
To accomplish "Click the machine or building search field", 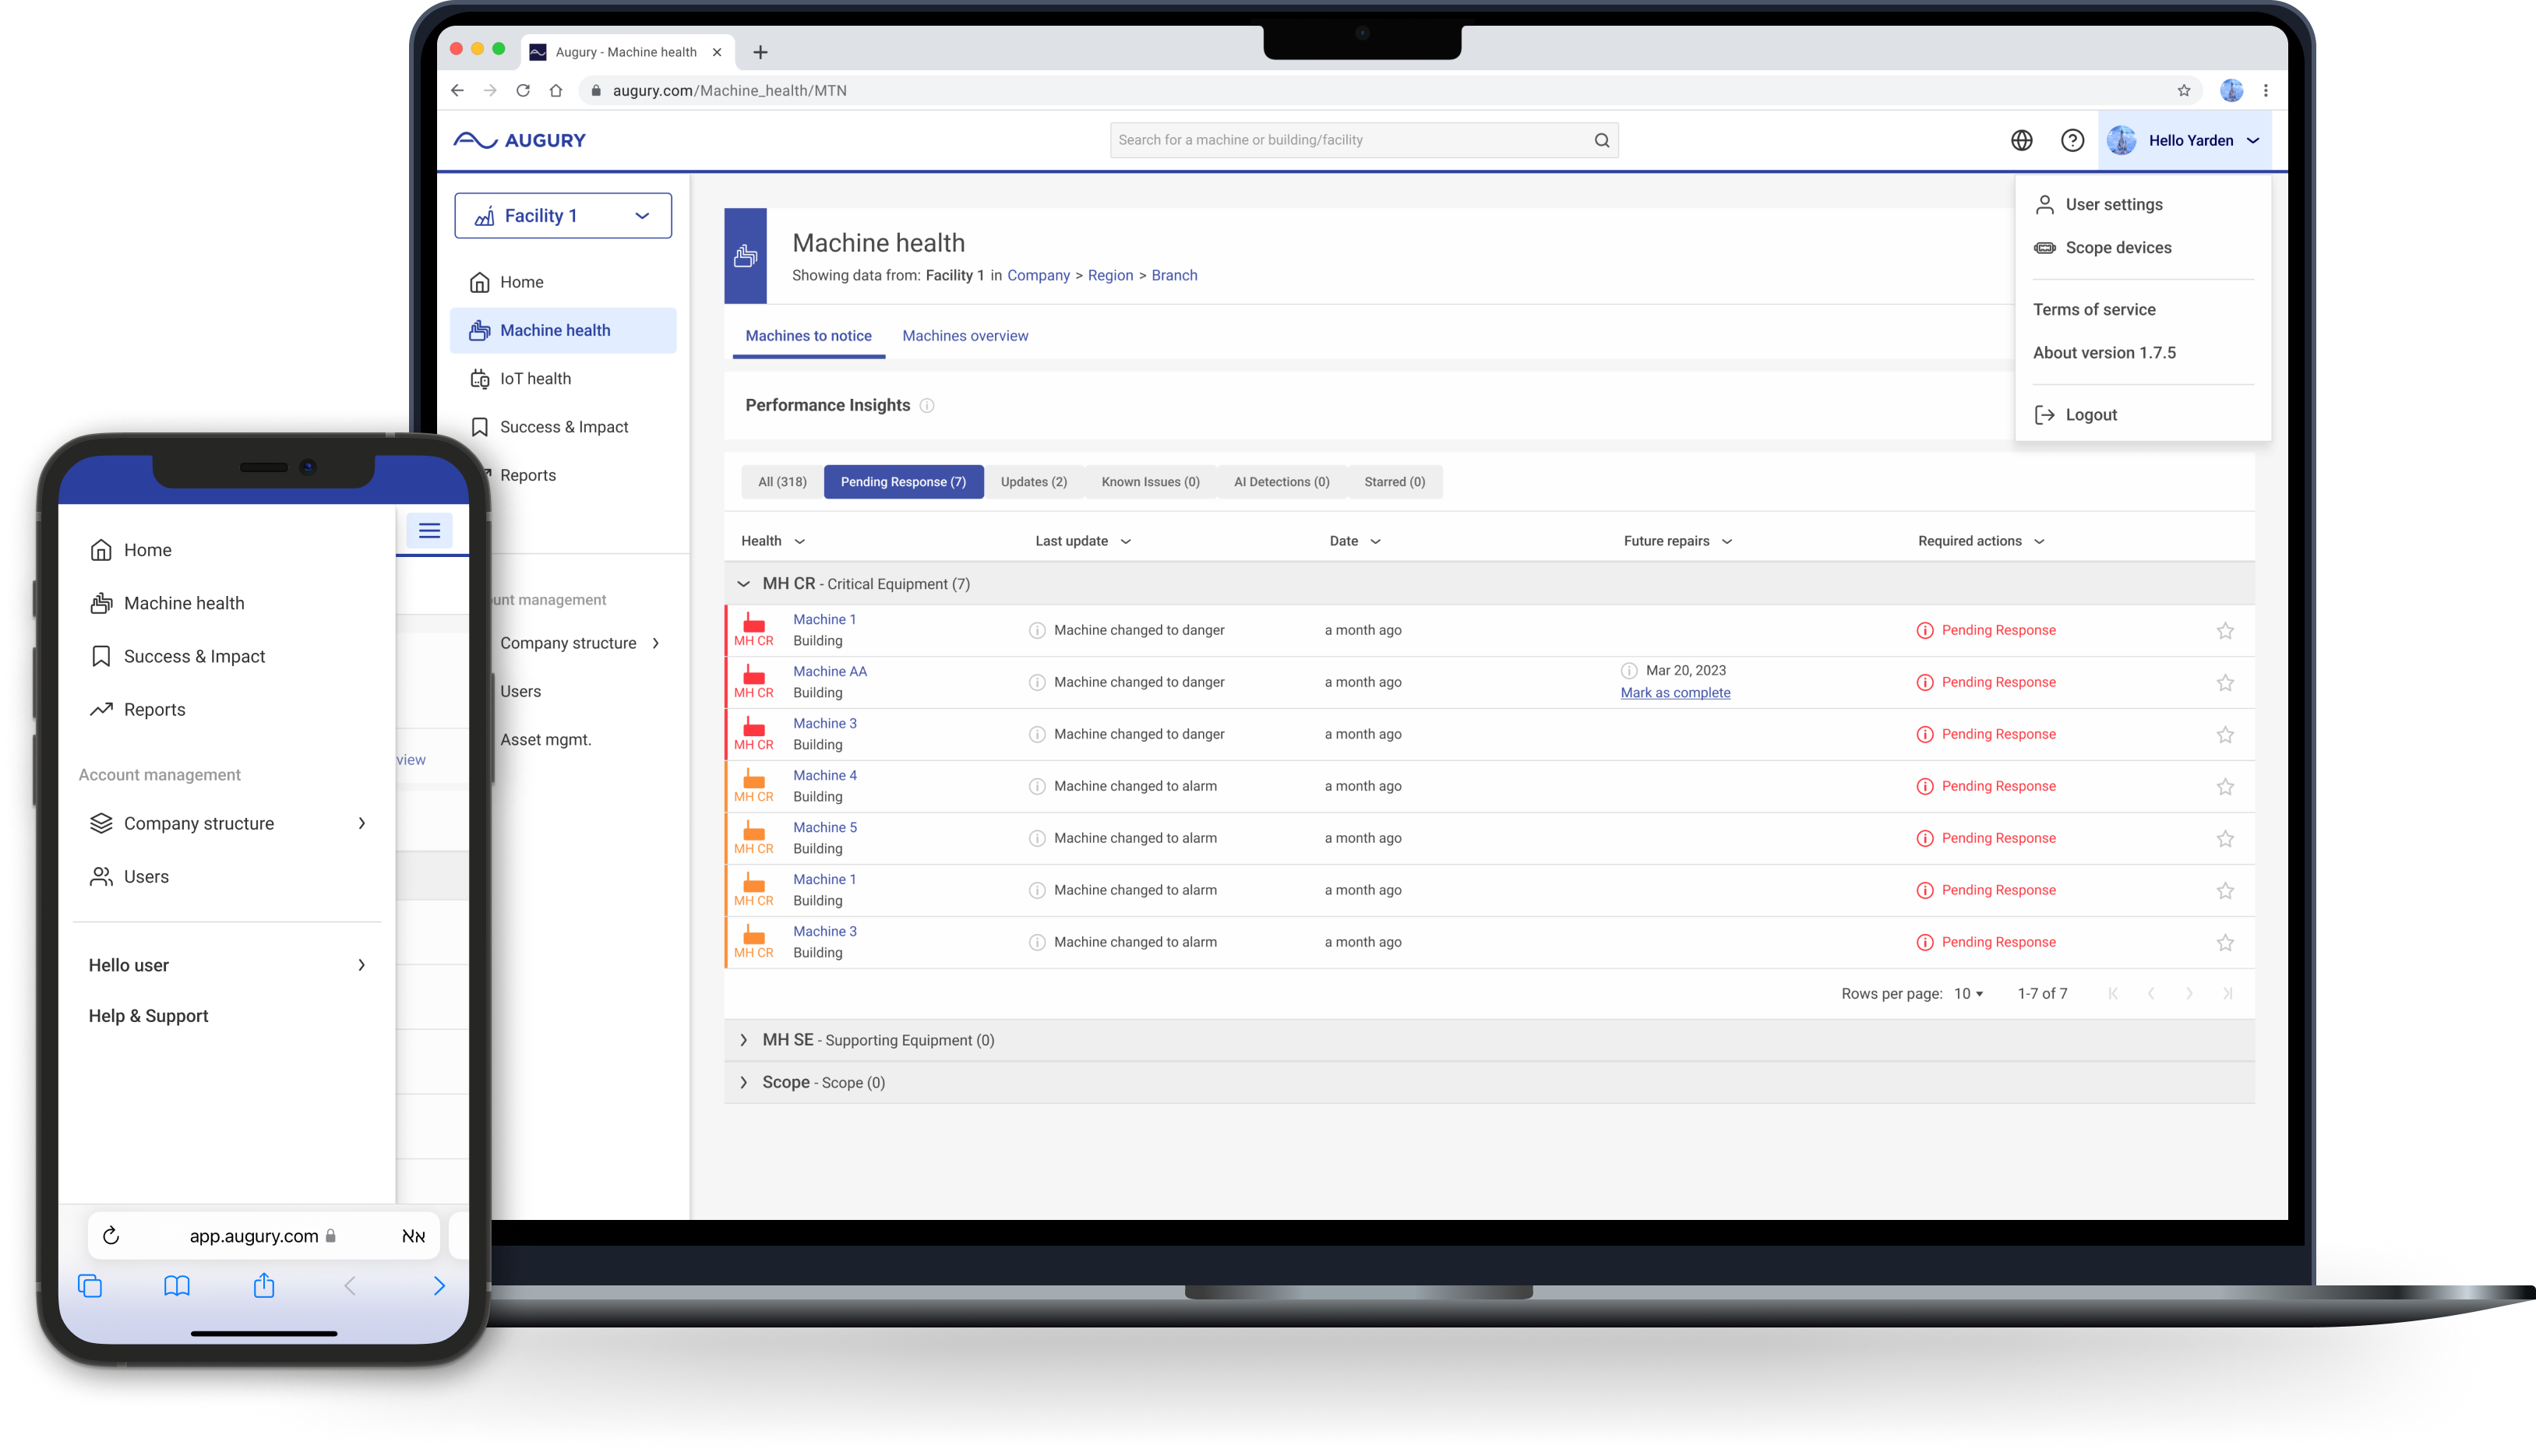I will pos(1364,140).
